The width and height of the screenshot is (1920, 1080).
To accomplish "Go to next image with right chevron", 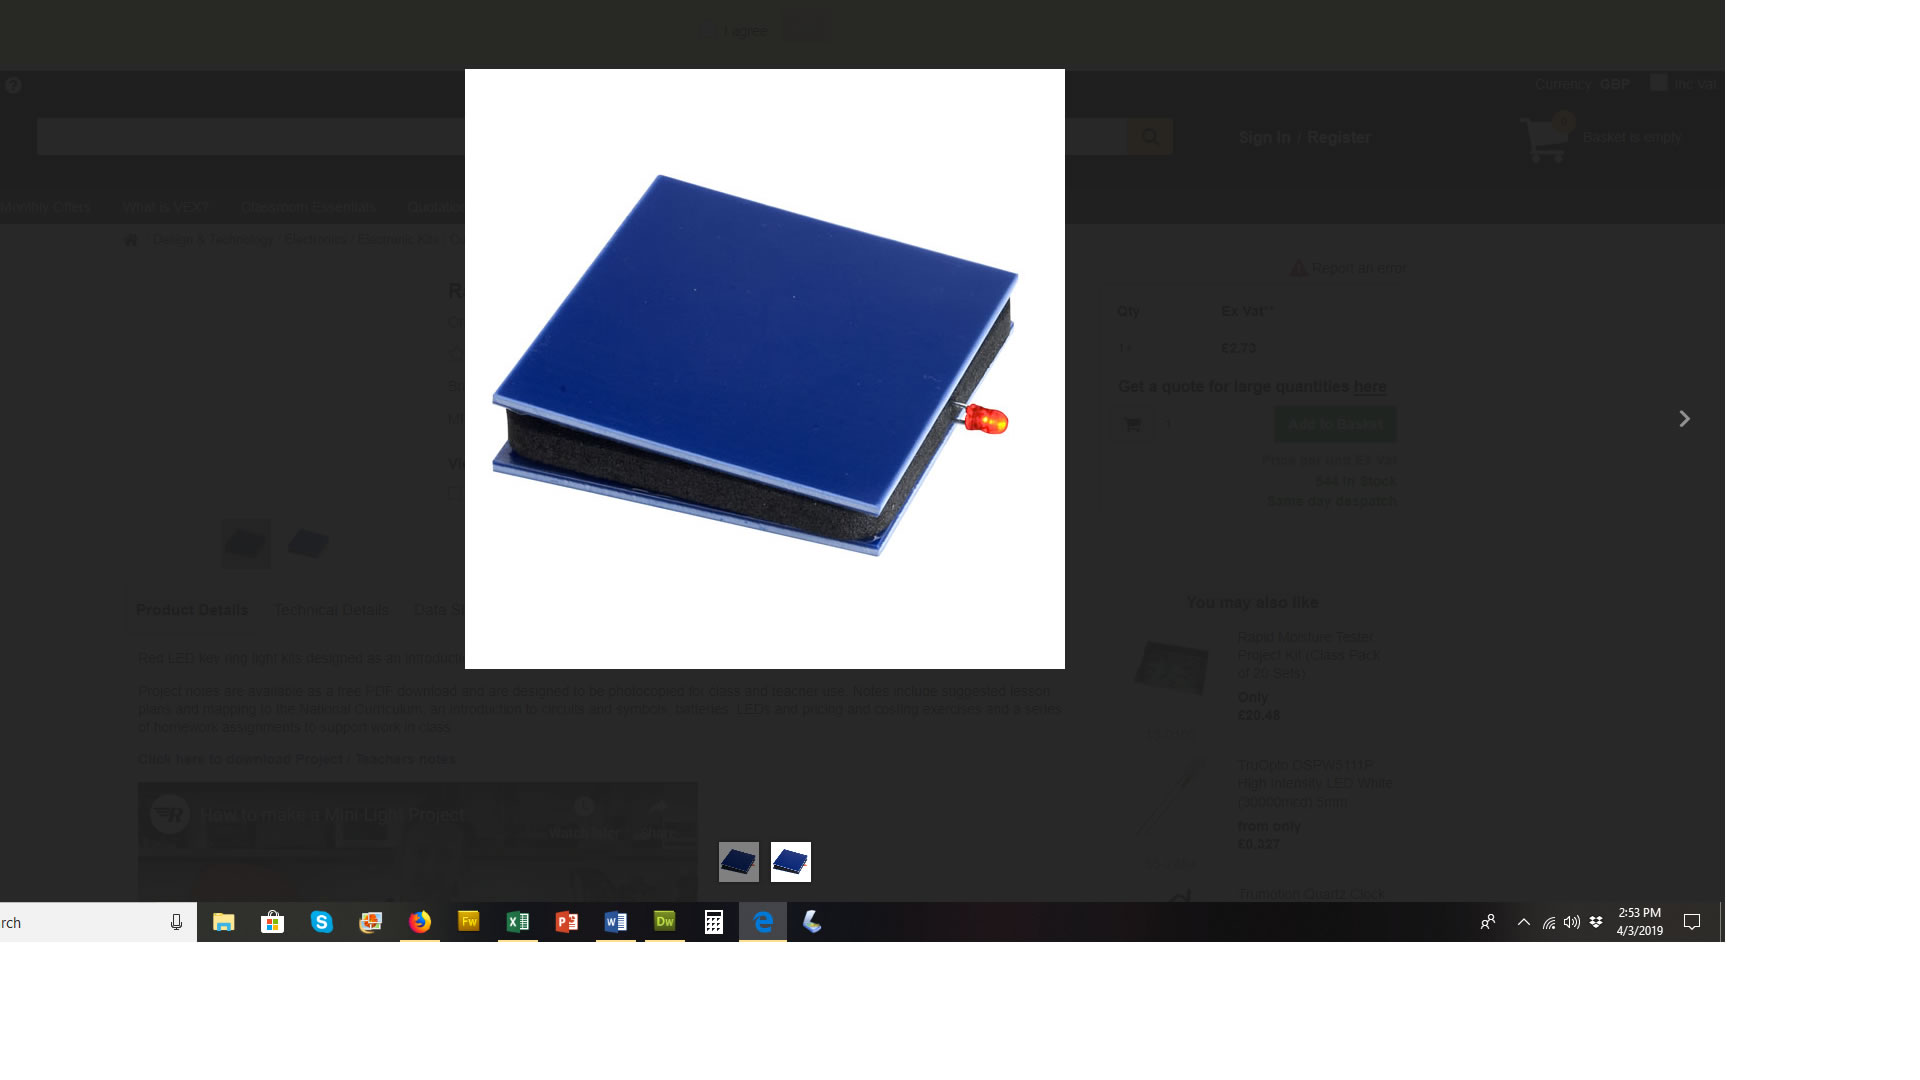I will point(1684,419).
